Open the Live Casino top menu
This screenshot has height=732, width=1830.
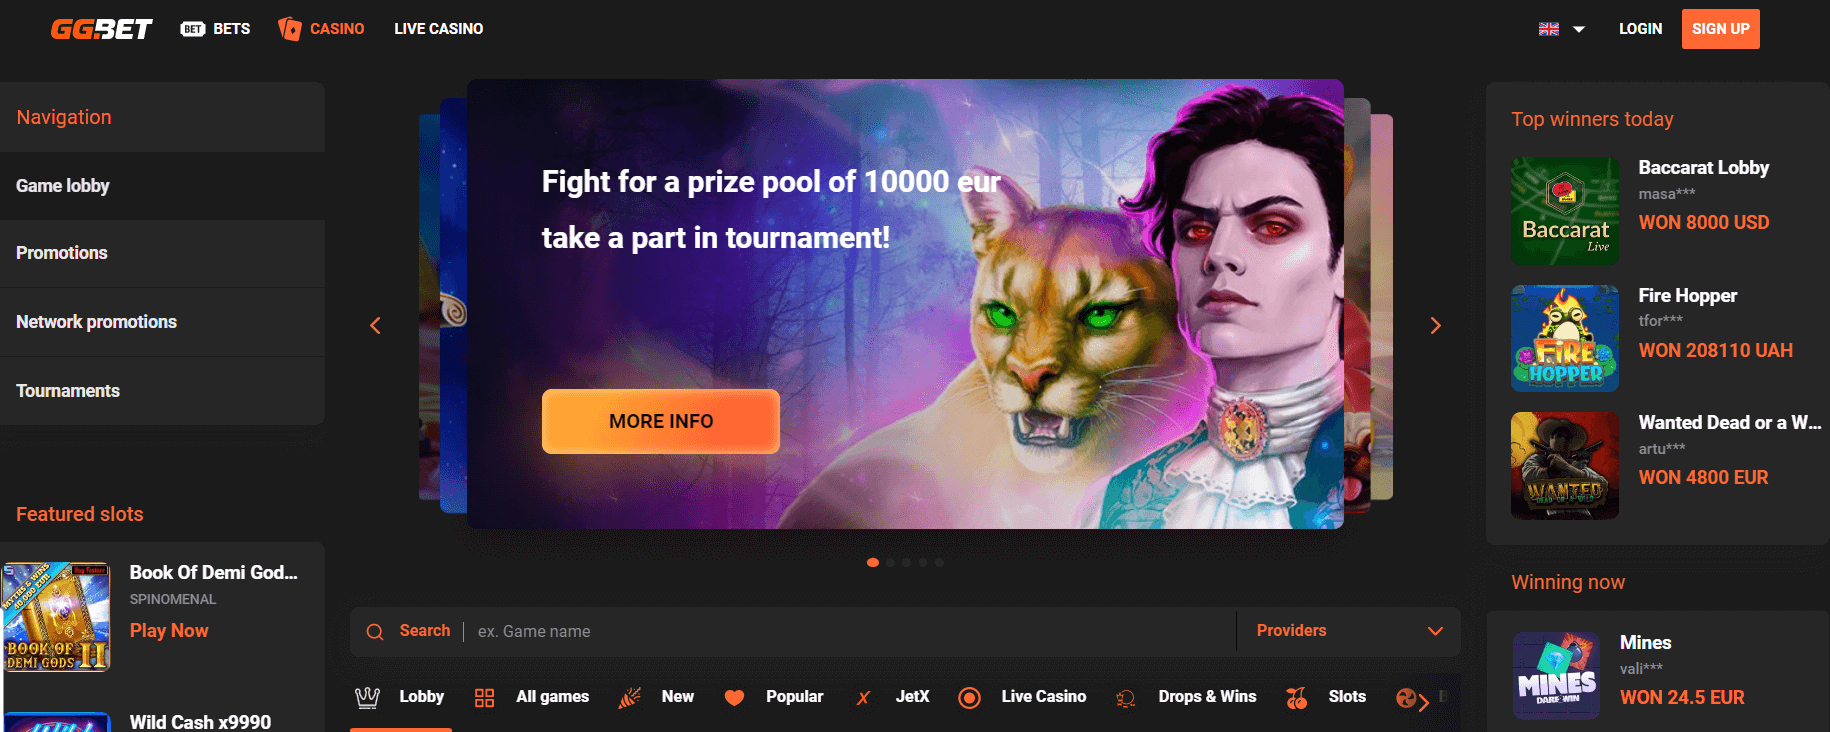click(439, 29)
